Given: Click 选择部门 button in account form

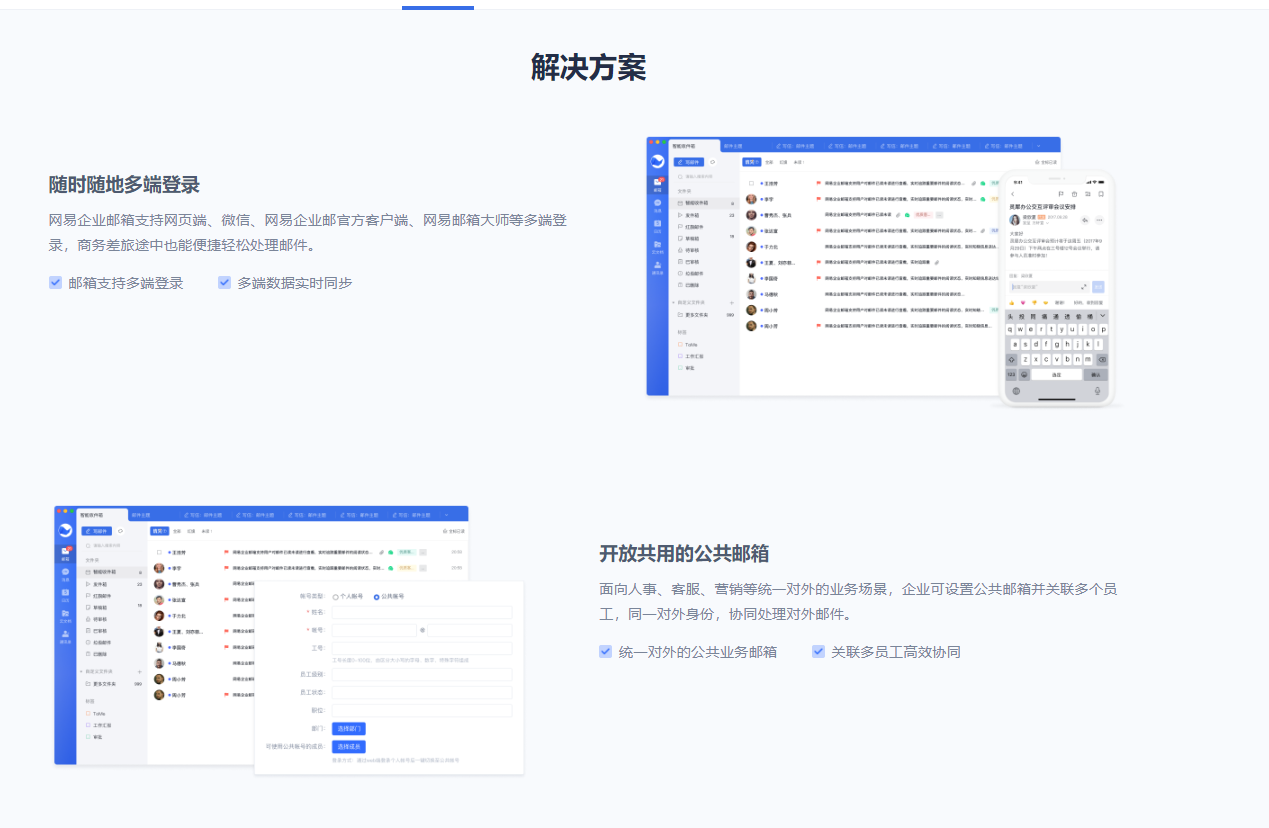Looking at the screenshot, I should (349, 729).
